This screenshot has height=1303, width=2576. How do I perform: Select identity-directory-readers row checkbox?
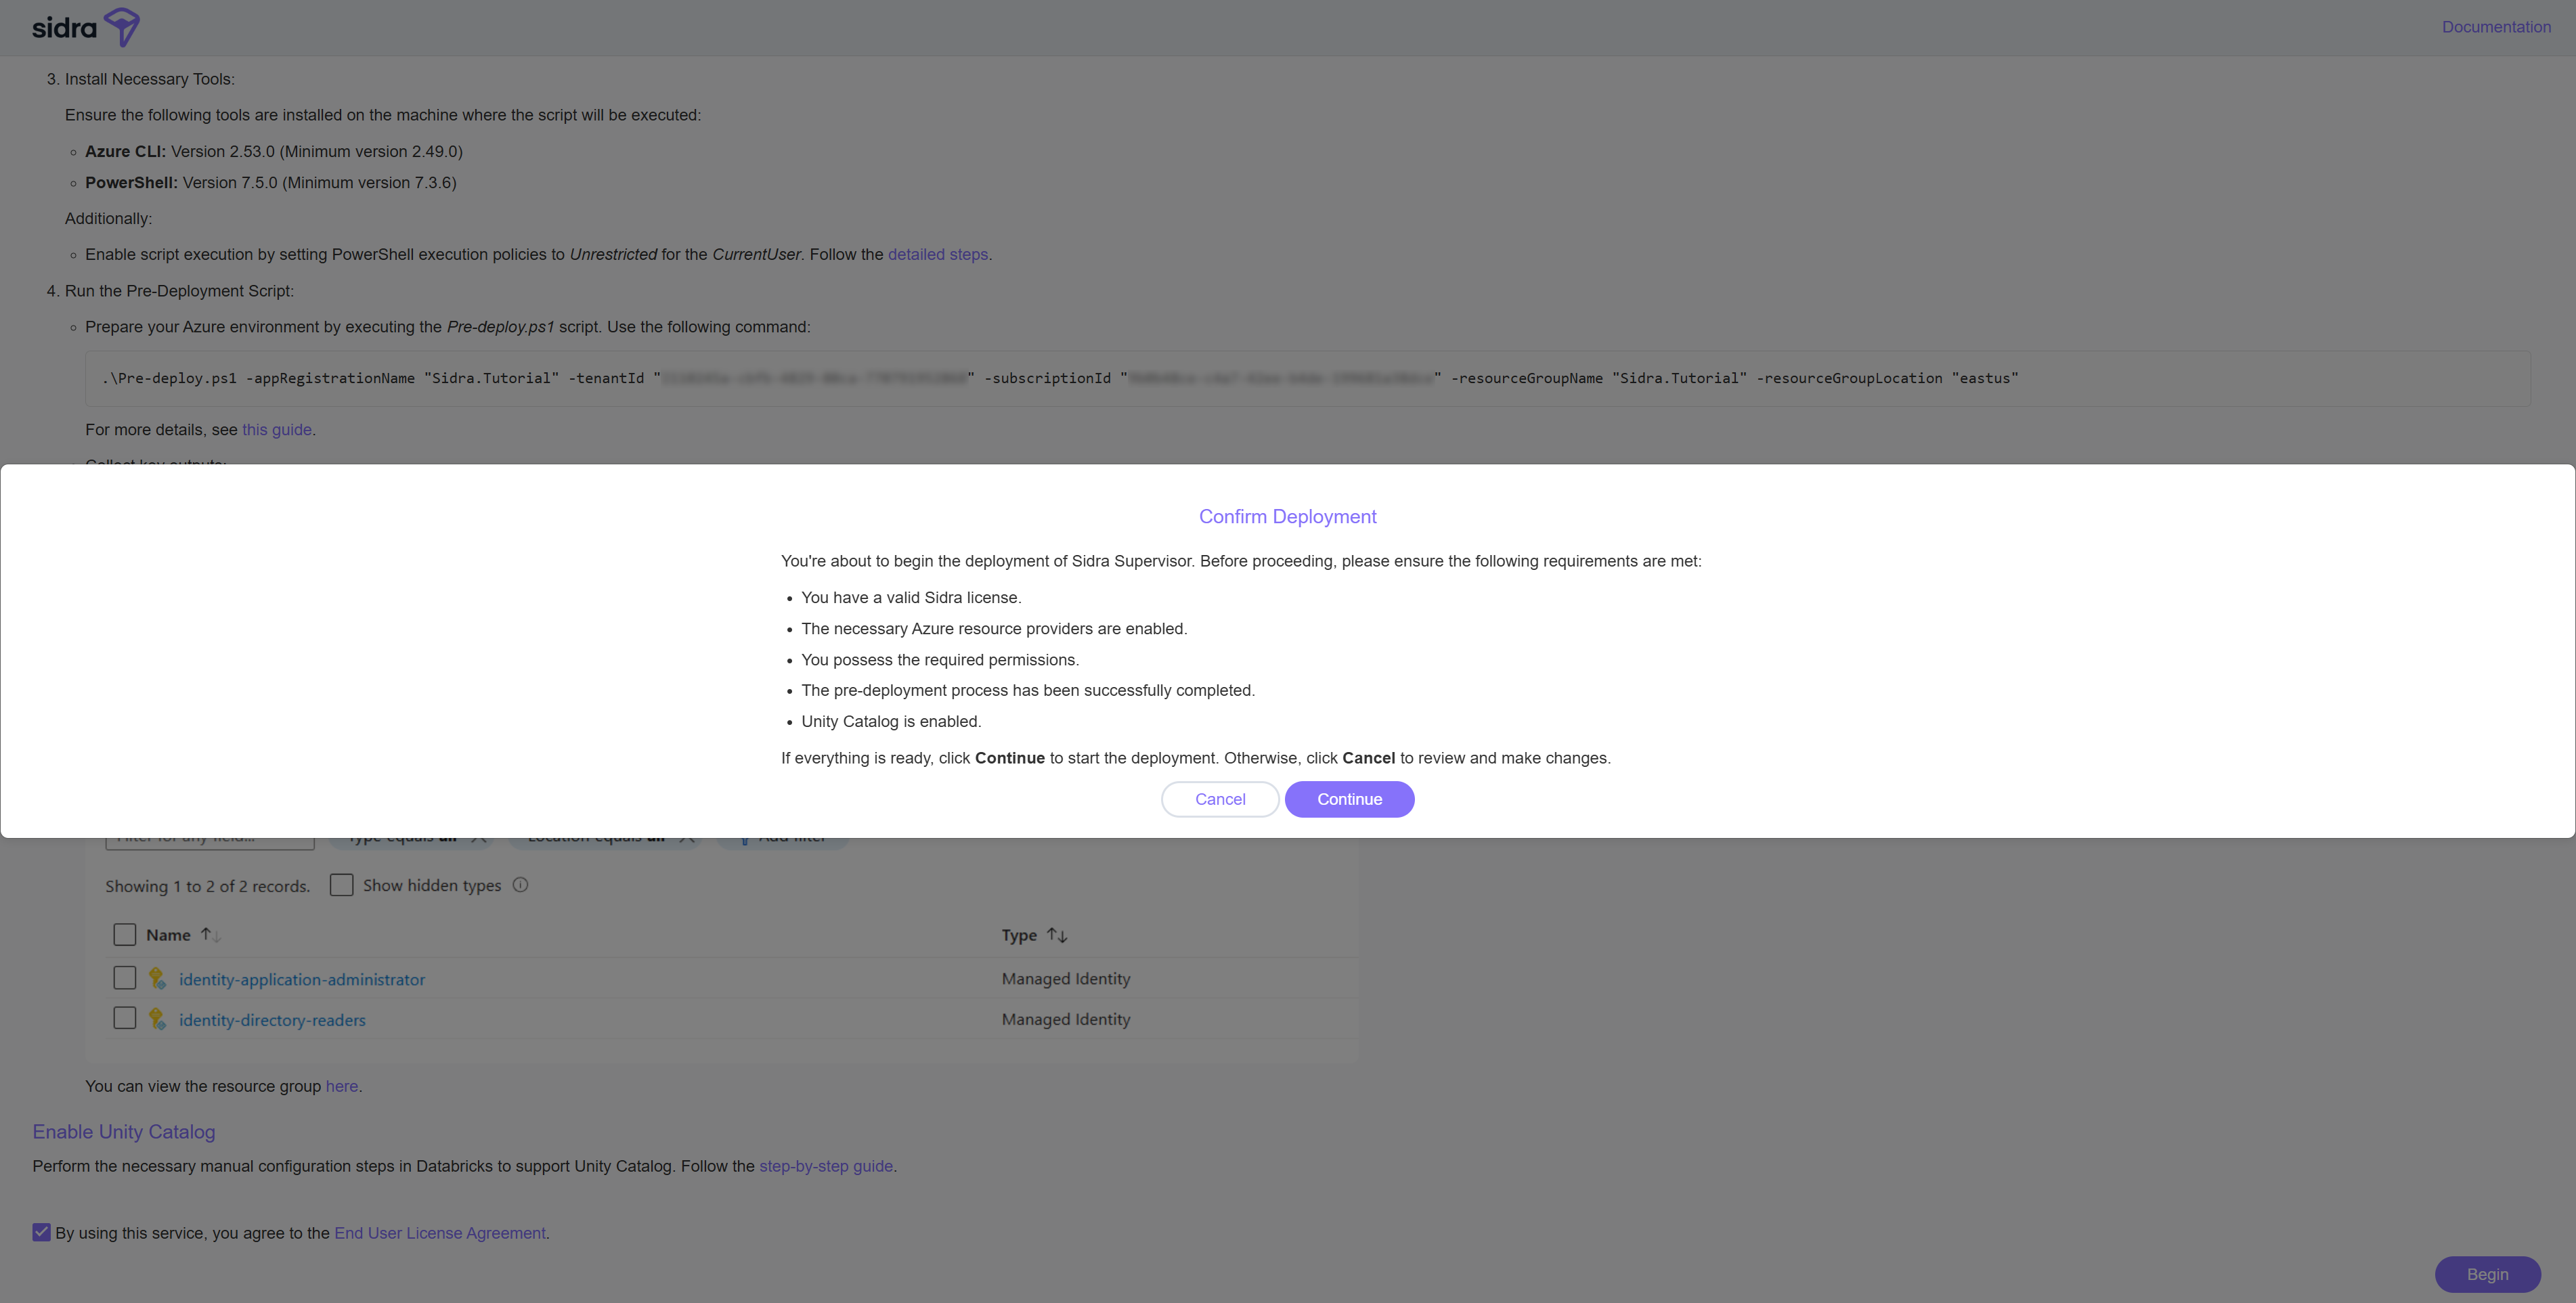(125, 1018)
